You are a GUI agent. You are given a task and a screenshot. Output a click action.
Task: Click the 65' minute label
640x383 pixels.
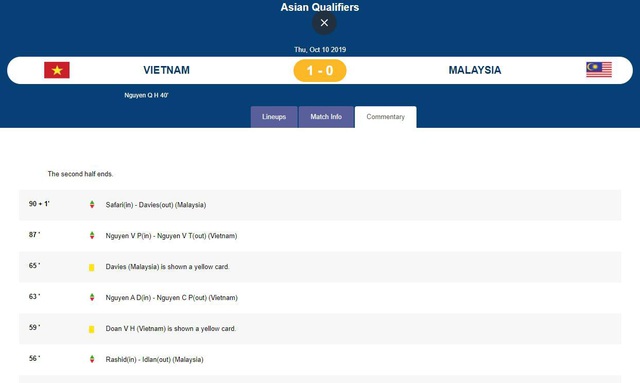point(35,266)
